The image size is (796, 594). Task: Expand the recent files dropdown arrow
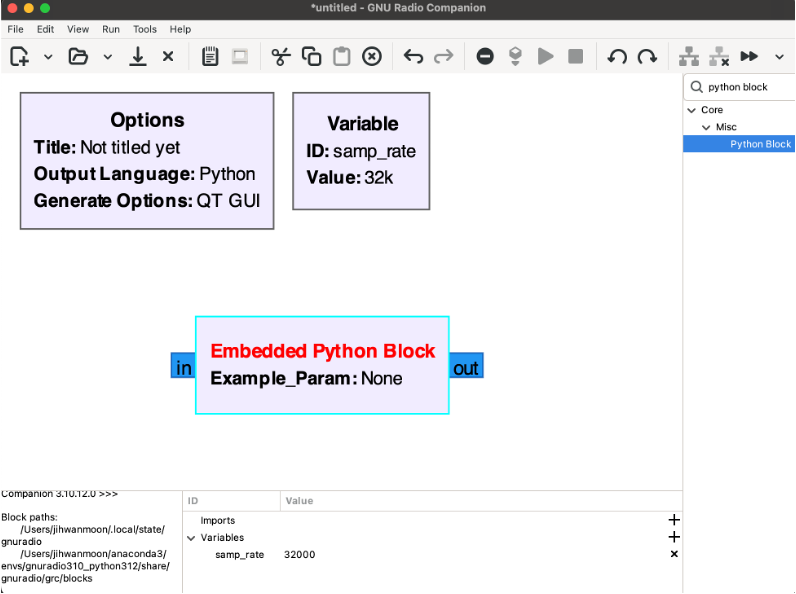[108, 57]
